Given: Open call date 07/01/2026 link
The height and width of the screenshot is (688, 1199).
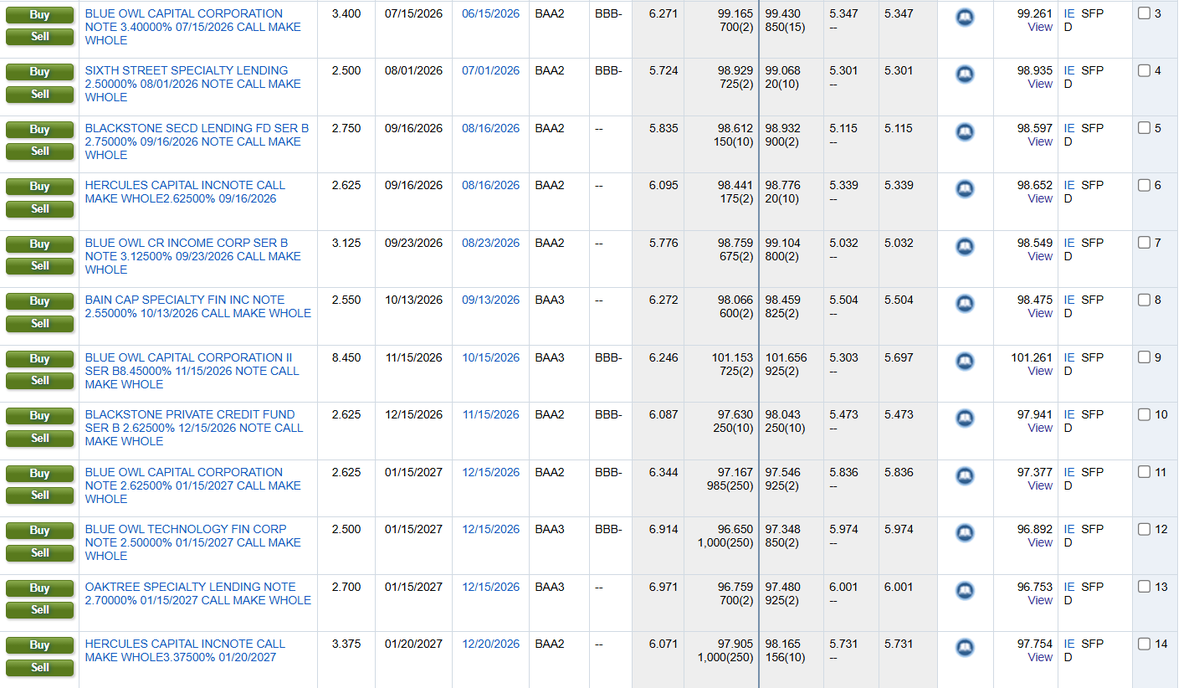Looking at the screenshot, I should (x=490, y=70).
